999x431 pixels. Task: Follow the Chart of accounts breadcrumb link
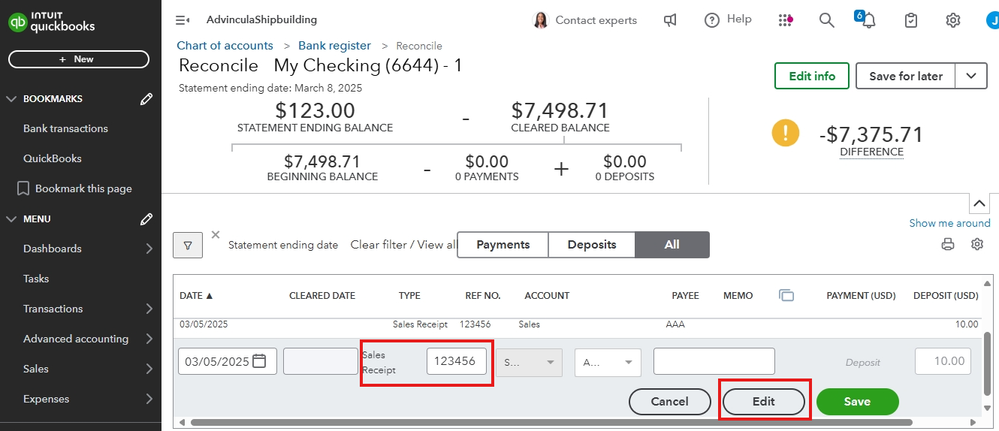click(225, 46)
